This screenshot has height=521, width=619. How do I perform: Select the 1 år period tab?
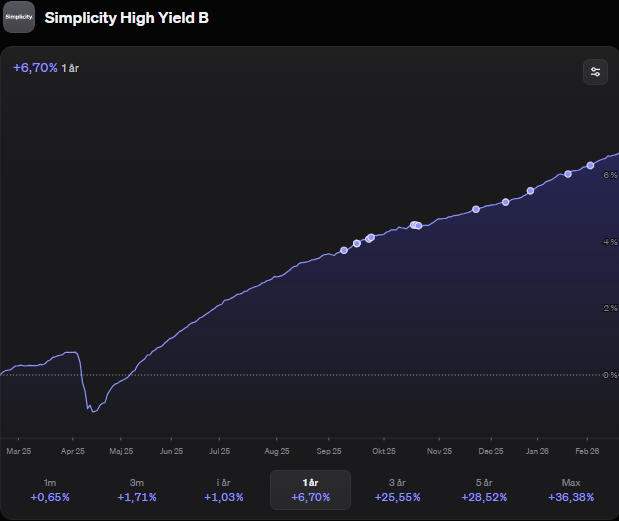310,490
